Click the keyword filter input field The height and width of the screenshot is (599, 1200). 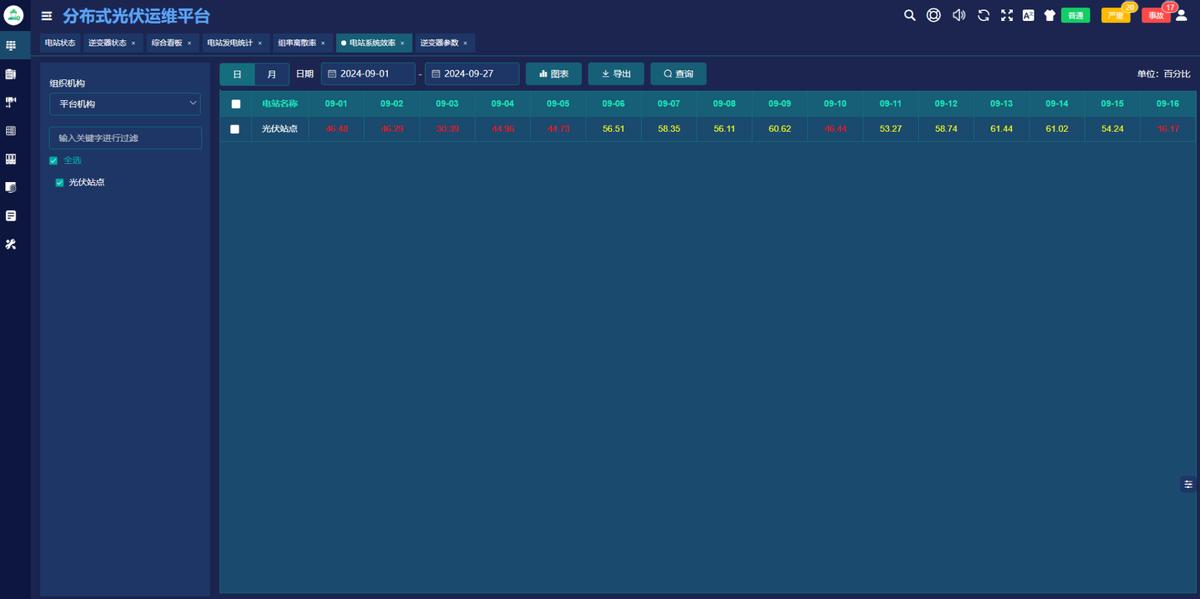pyautogui.click(x=125, y=138)
